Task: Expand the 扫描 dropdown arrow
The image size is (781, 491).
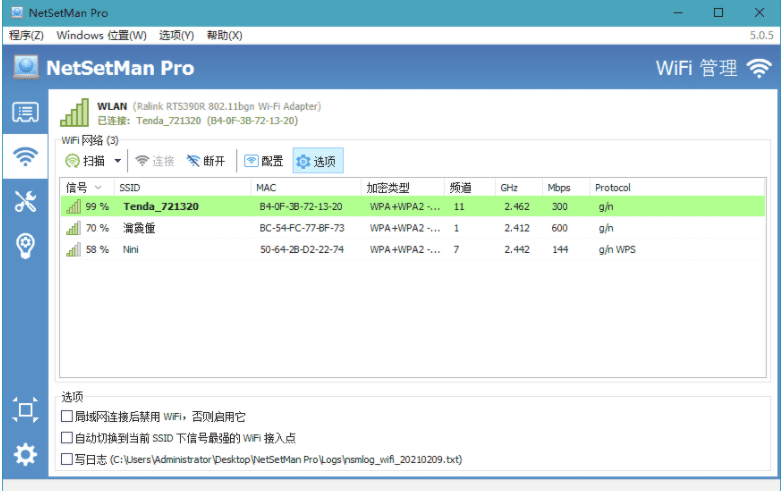Action: [x=118, y=161]
